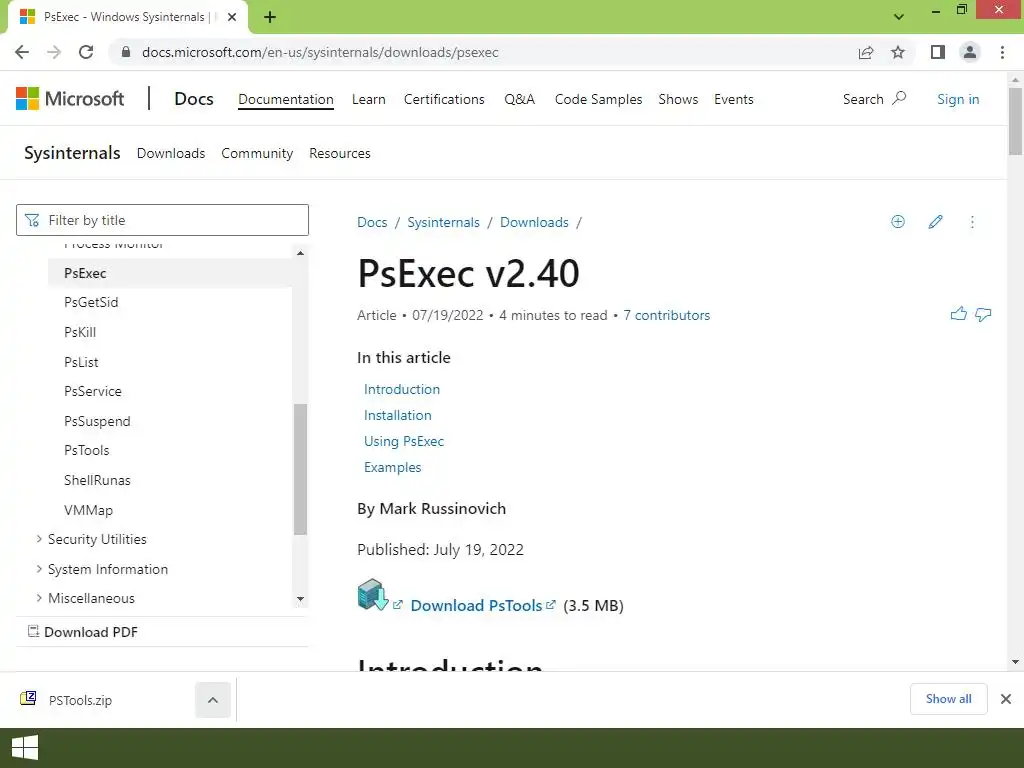Add article to collection with plus icon
This screenshot has width=1024, height=768.
pyautogui.click(x=898, y=221)
